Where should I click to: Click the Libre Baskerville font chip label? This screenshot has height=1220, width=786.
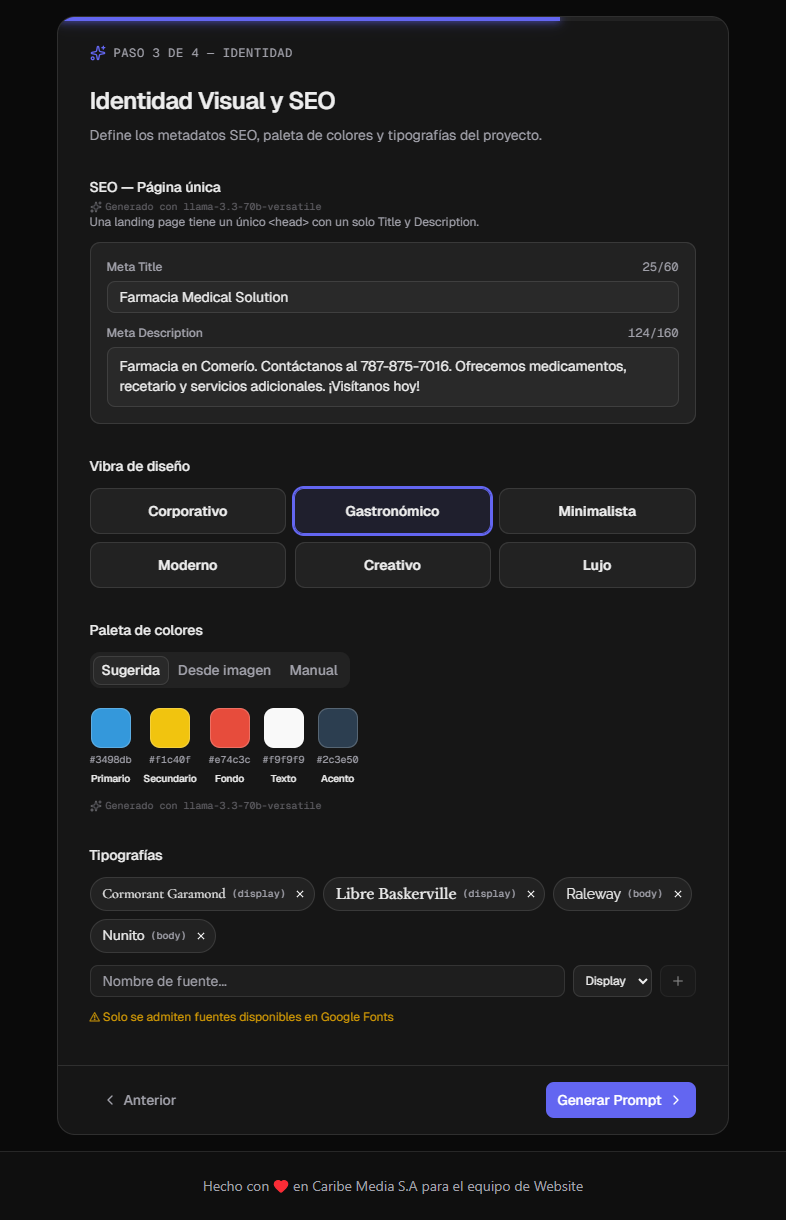pyautogui.click(x=396, y=894)
